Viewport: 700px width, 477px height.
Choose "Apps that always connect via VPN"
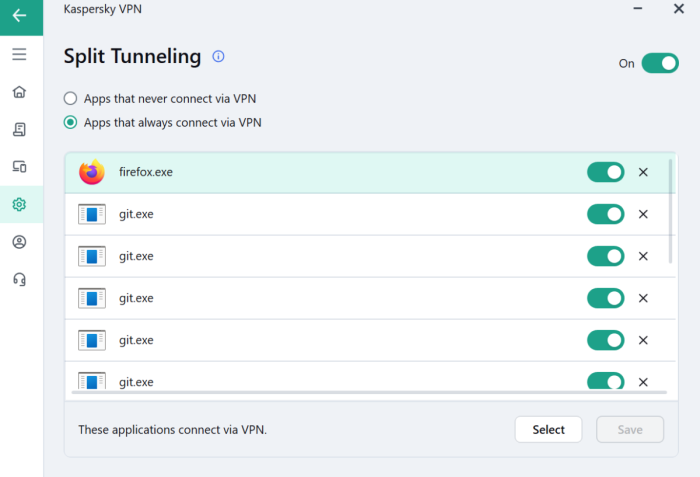70,123
